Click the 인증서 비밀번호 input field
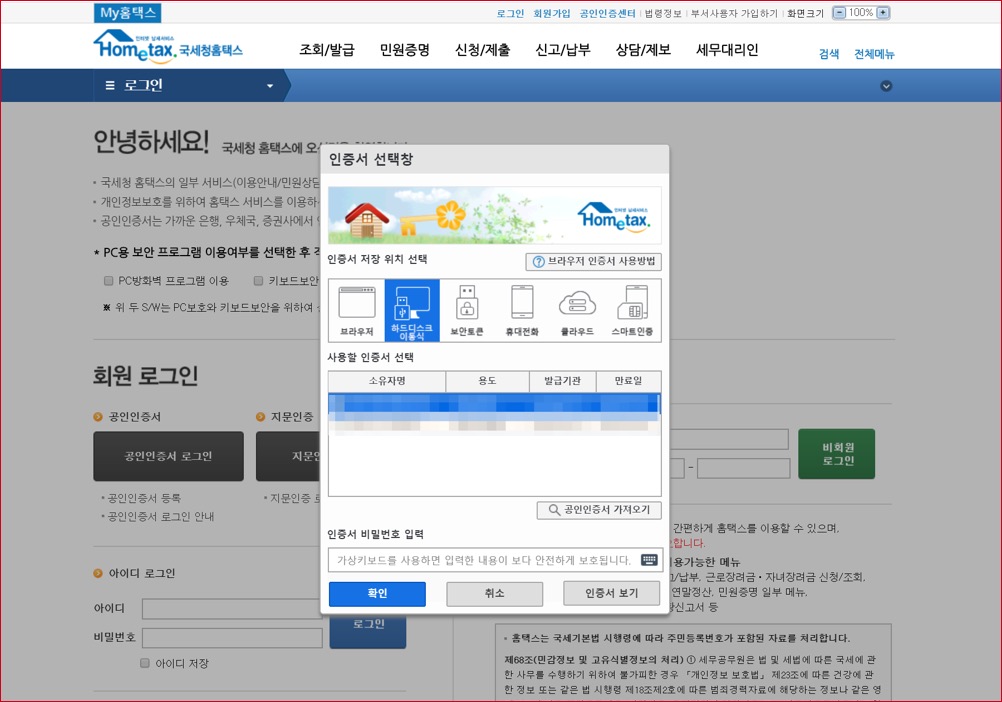 click(495, 560)
